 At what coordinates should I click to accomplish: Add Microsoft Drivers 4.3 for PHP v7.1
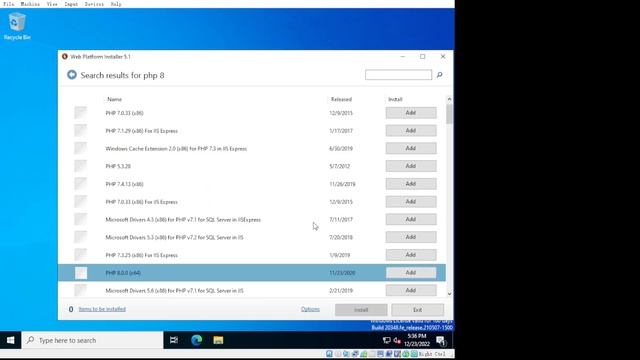pyautogui.click(x=411, y=219)
